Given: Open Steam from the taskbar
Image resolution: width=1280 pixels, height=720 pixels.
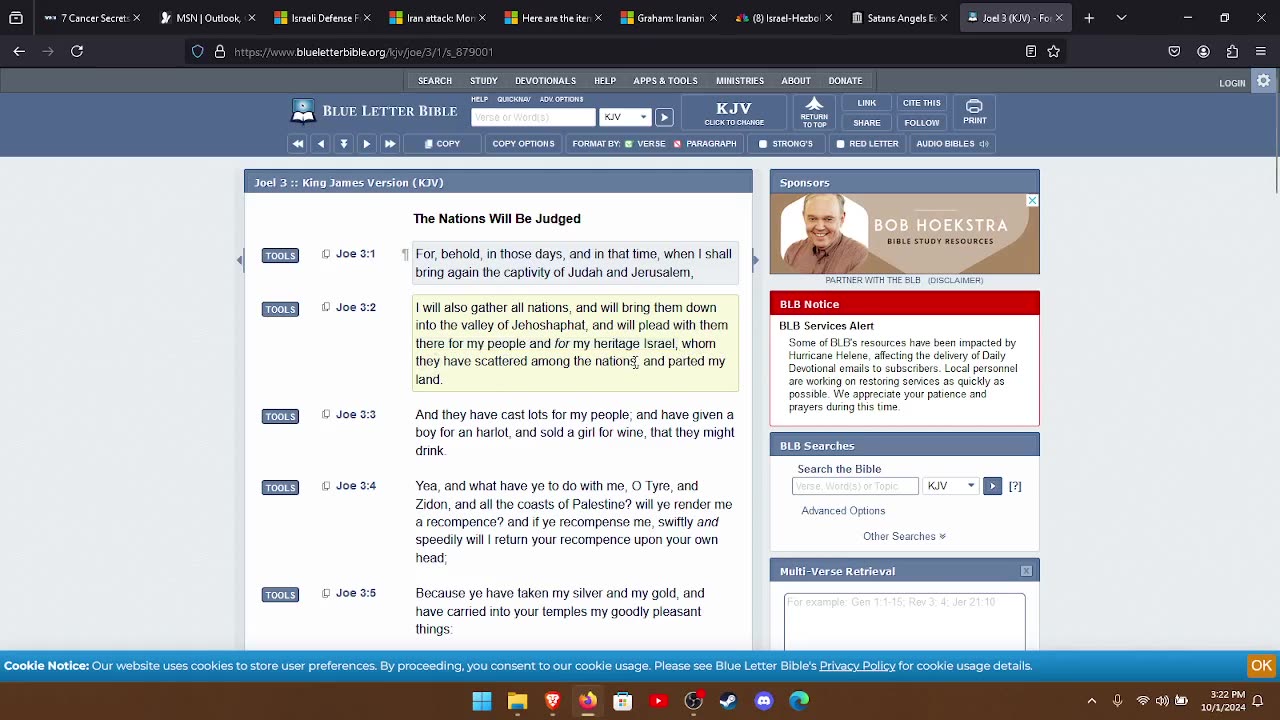Looking at the screenshot, I should tap(728, 701).
